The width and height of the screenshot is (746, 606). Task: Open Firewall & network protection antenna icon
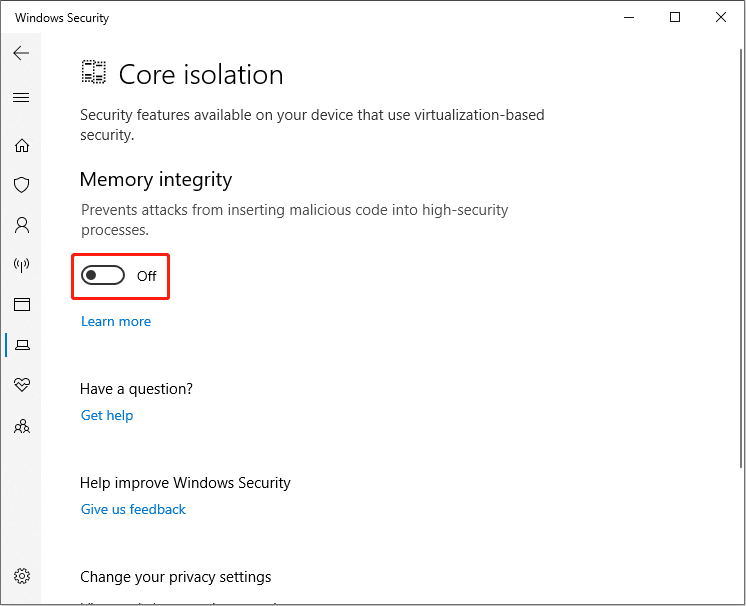tap(22, 264)
